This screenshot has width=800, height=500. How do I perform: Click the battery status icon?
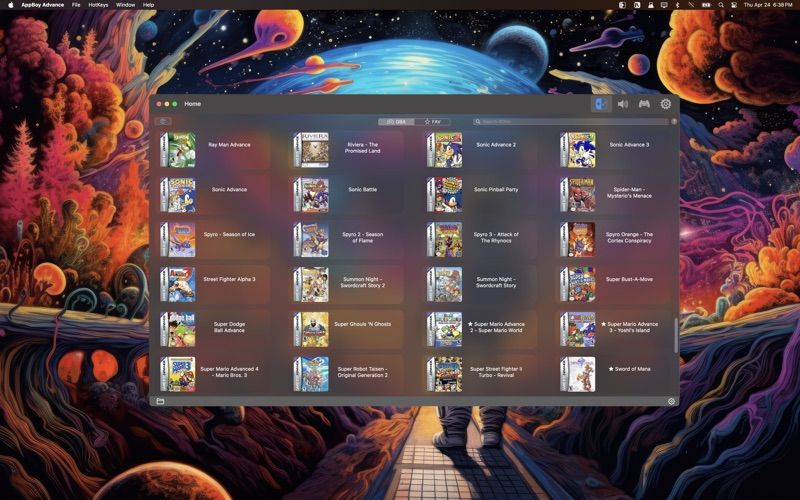[706, 5]
